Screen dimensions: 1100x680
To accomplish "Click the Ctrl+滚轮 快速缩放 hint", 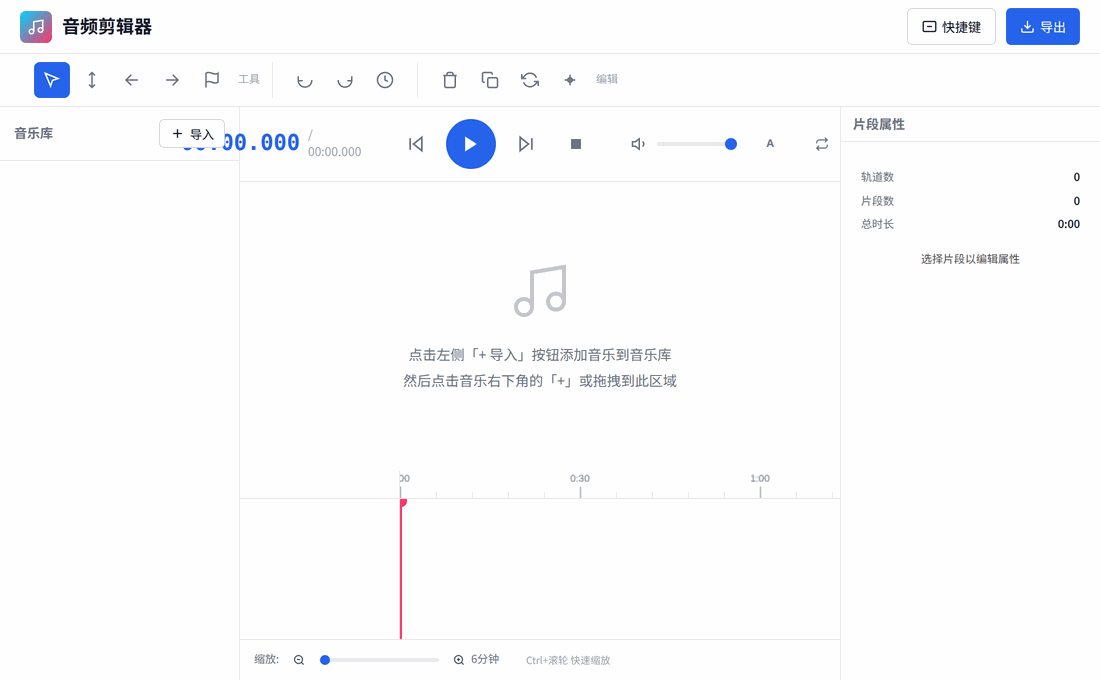I will (x=568, y=660).
